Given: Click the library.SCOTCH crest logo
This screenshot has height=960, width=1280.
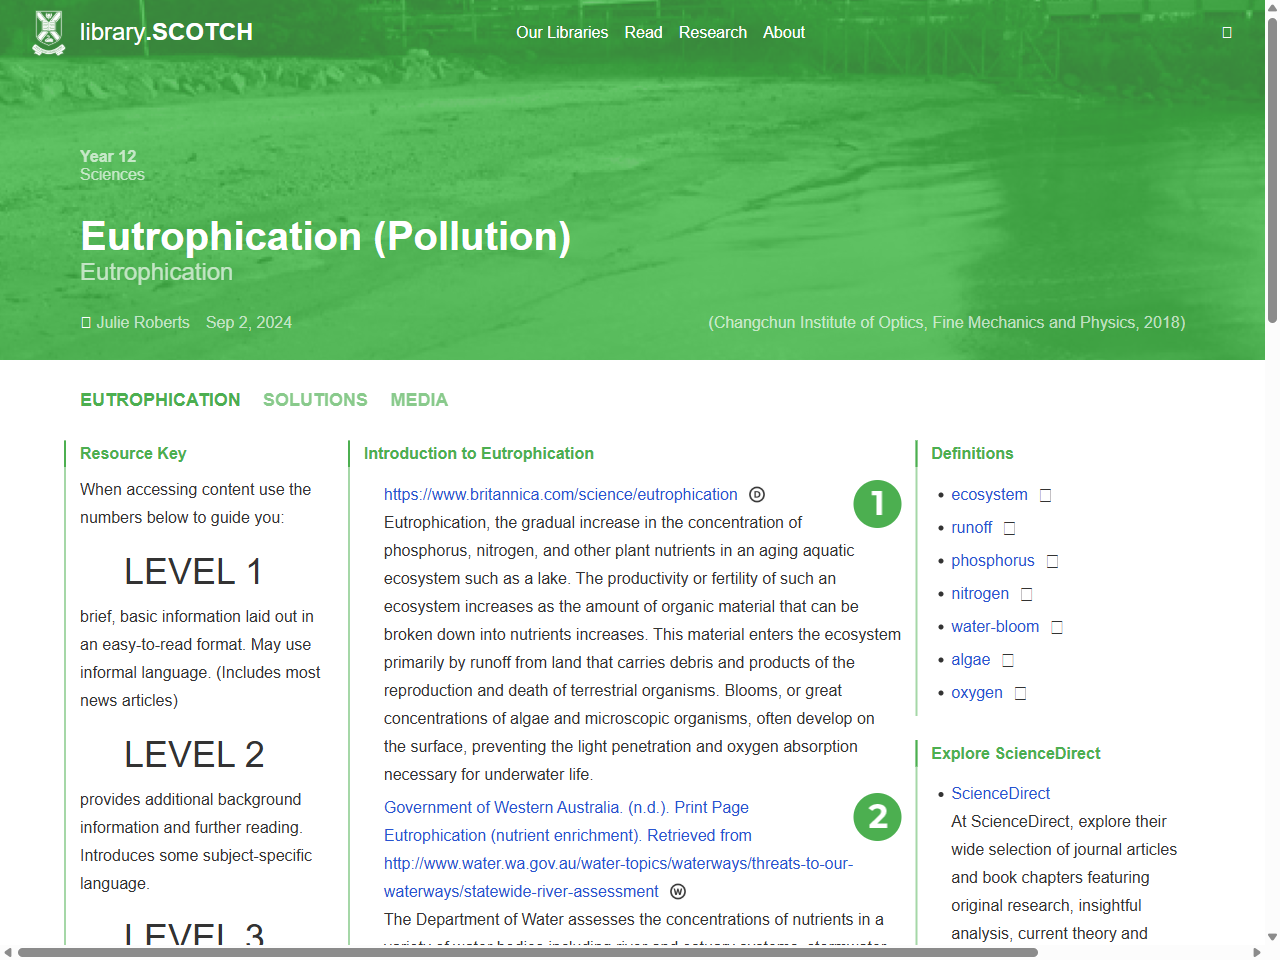Looking at the screenshot, I should point(46,31).
